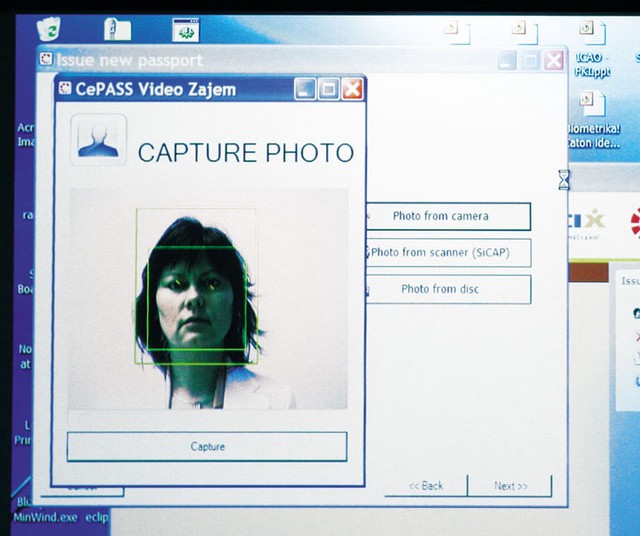The image size is (640, 536).
Task: Click the CePASS Video Zajem title icon
Action: click(x=65, y=88)
